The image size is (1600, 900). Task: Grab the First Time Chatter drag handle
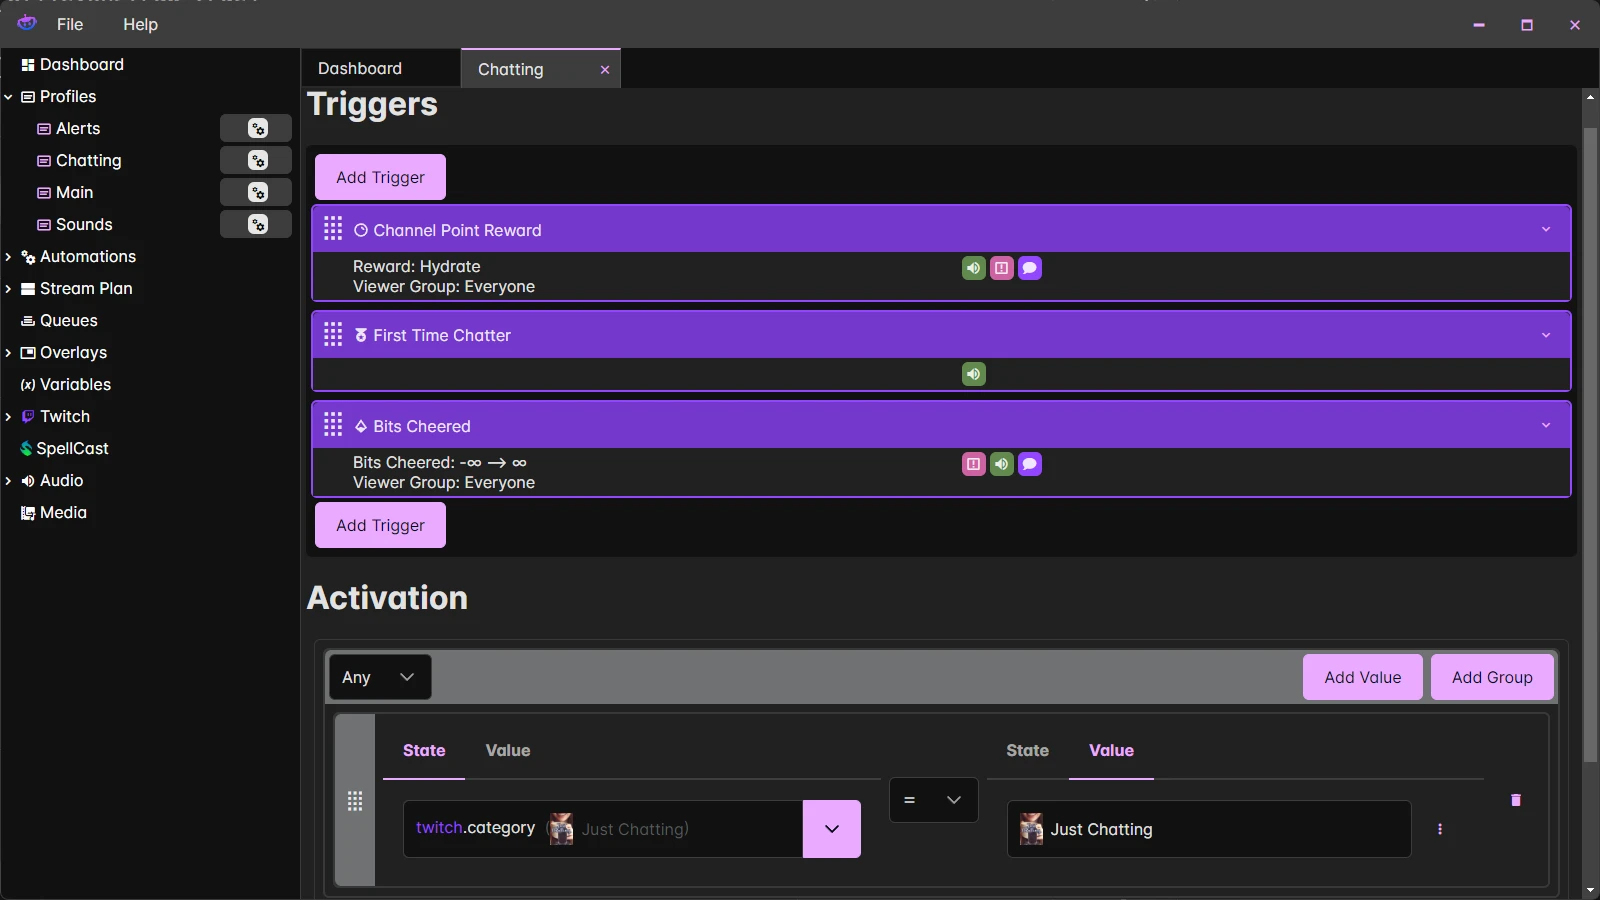point(333,334)
